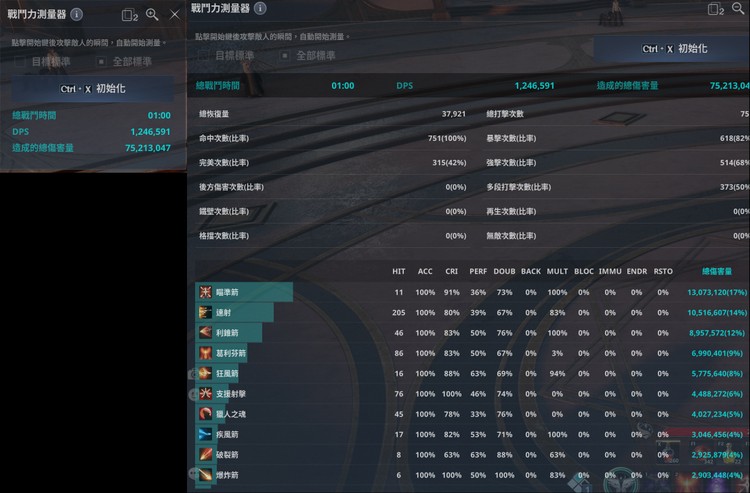Viewport: 750px width, 493px height.
Task: Click the 葛利芬箭 skill icon
Action: [206, 353]
